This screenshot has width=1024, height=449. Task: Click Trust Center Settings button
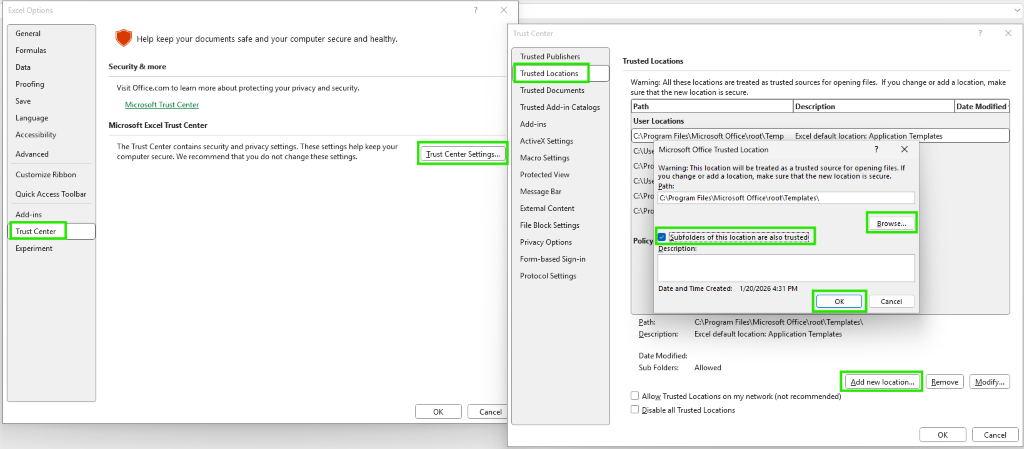(462, 154)
